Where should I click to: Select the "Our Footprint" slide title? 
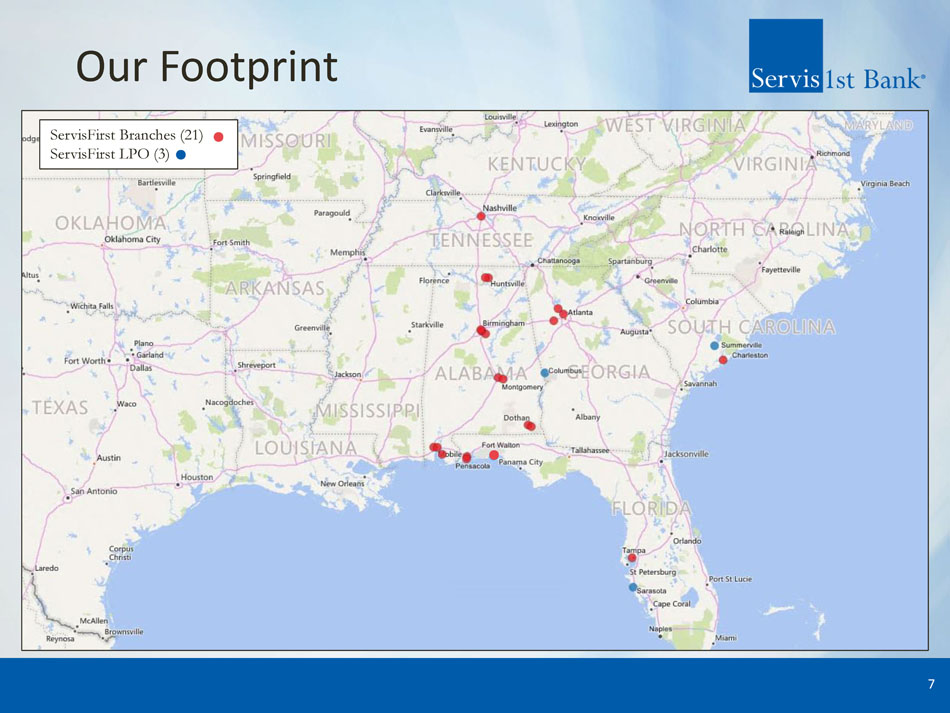tap(207, 67)
